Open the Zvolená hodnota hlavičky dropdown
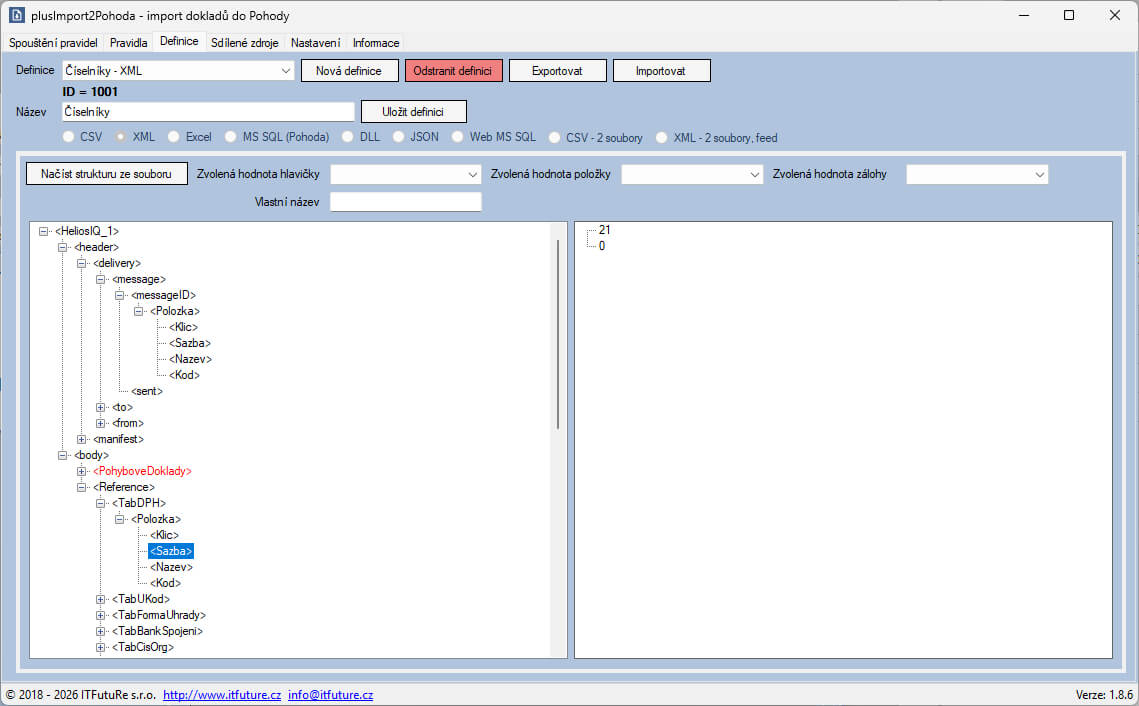Viewport: 1139px width, 706px height. tap(472, 174)
